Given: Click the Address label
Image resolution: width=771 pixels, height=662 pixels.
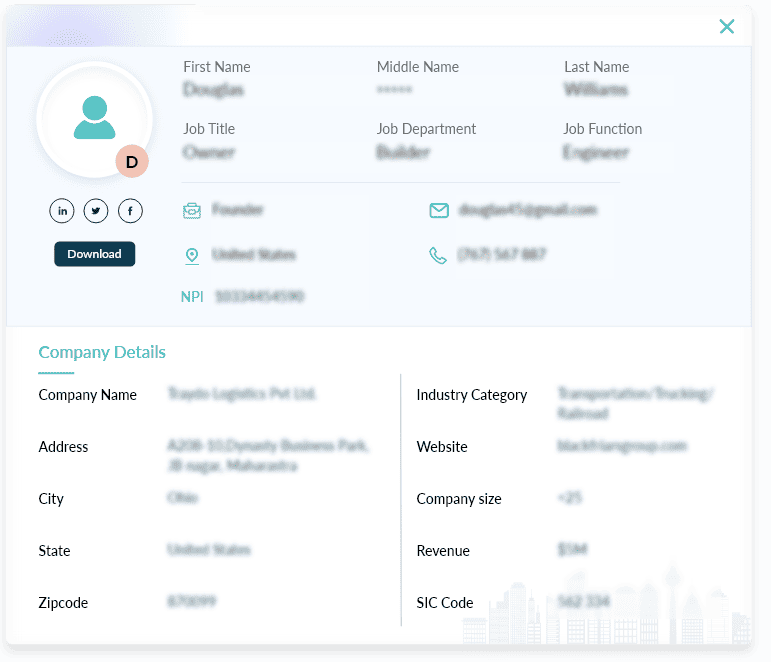Looking at the screenshot, I should click(63, 447).
